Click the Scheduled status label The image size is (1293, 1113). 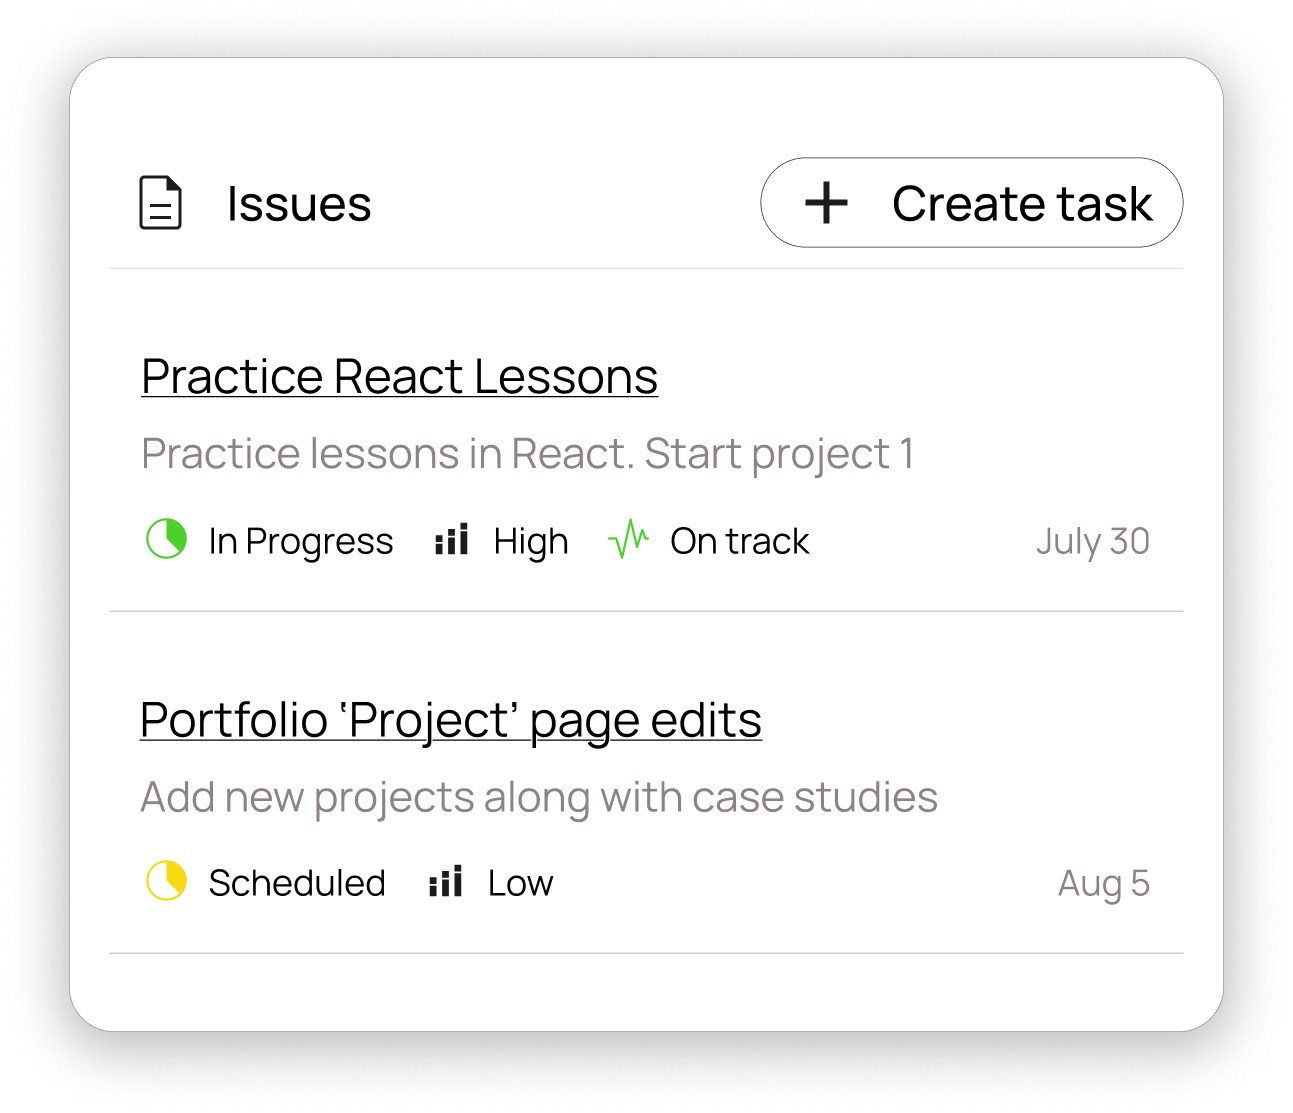(296, 883)
